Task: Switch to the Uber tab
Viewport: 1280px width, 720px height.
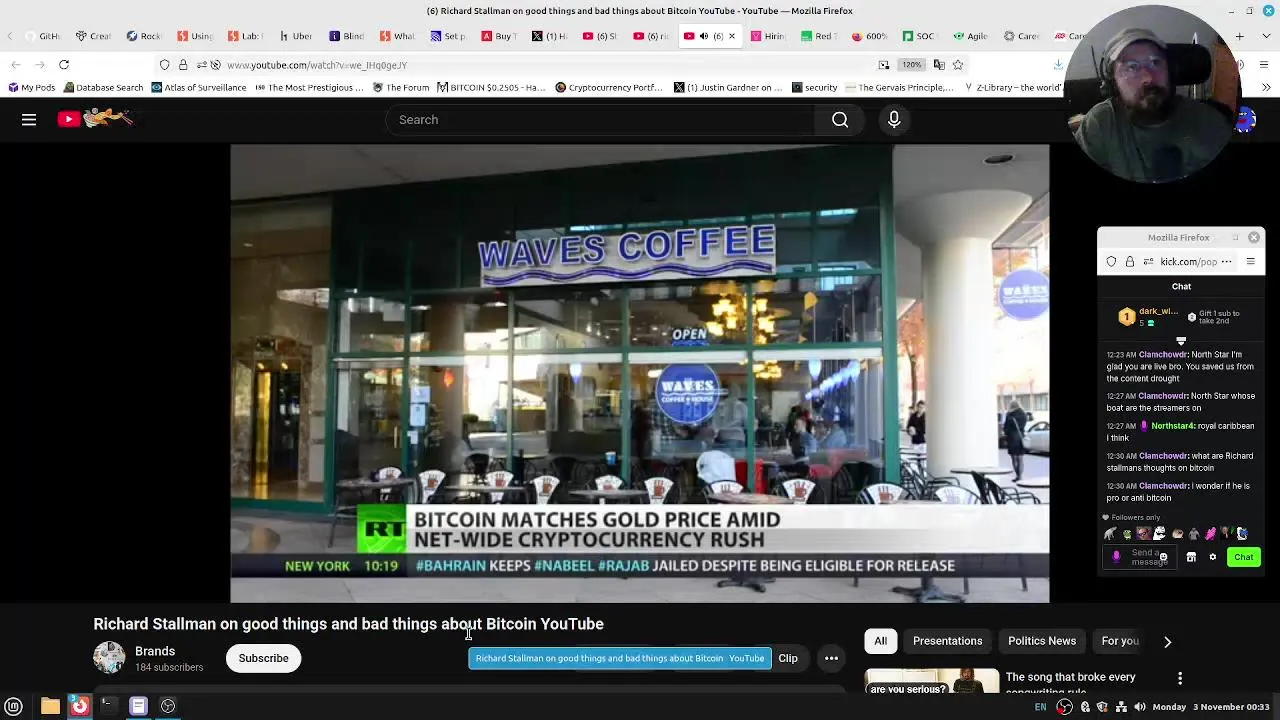Action: [296, 36]
